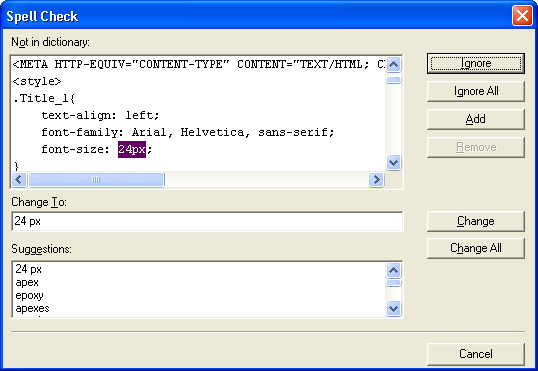This screenshot has width=538, height=371.
Task: Click the Change button
Action: pyautogui.click(x=476, y=221)
